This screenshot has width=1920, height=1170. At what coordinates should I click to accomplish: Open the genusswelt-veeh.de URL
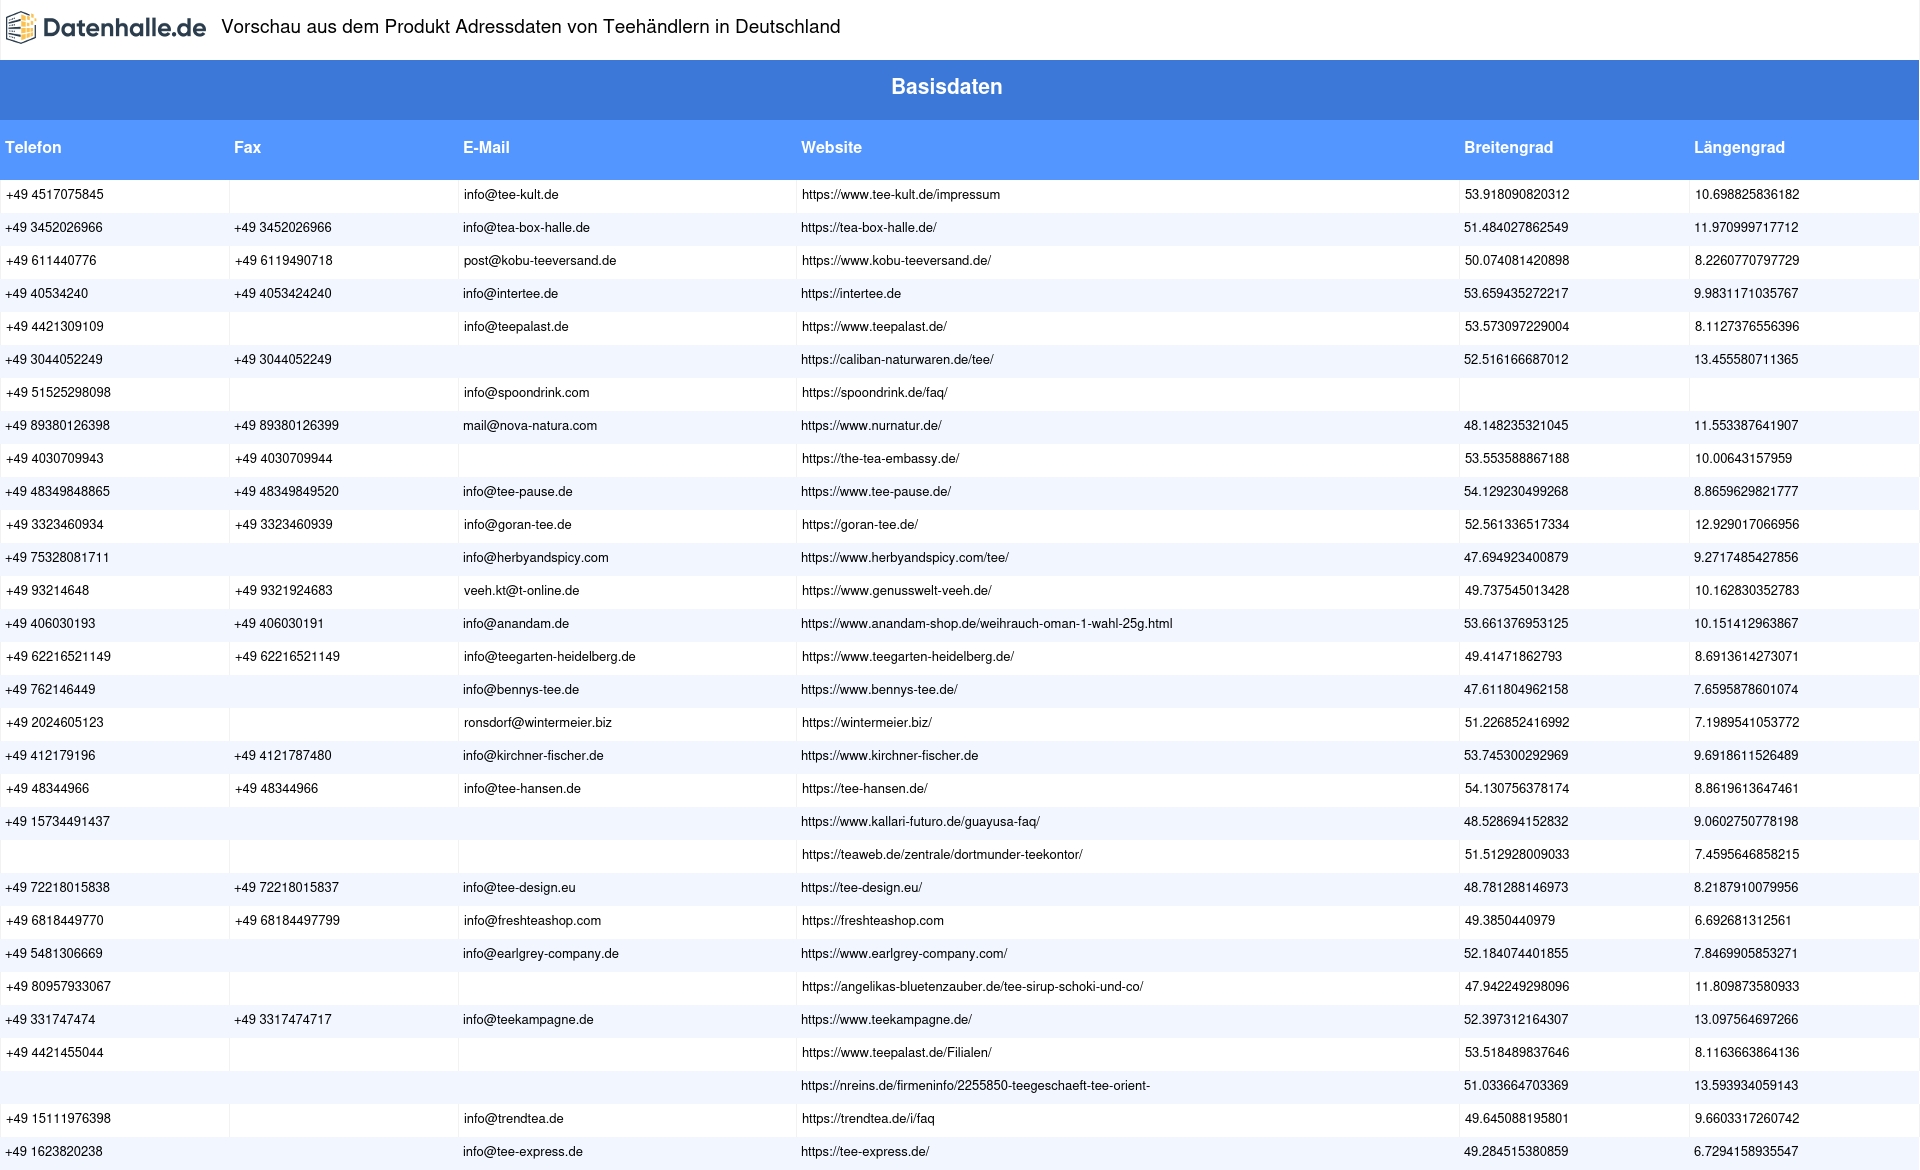(x=897, y=591)
